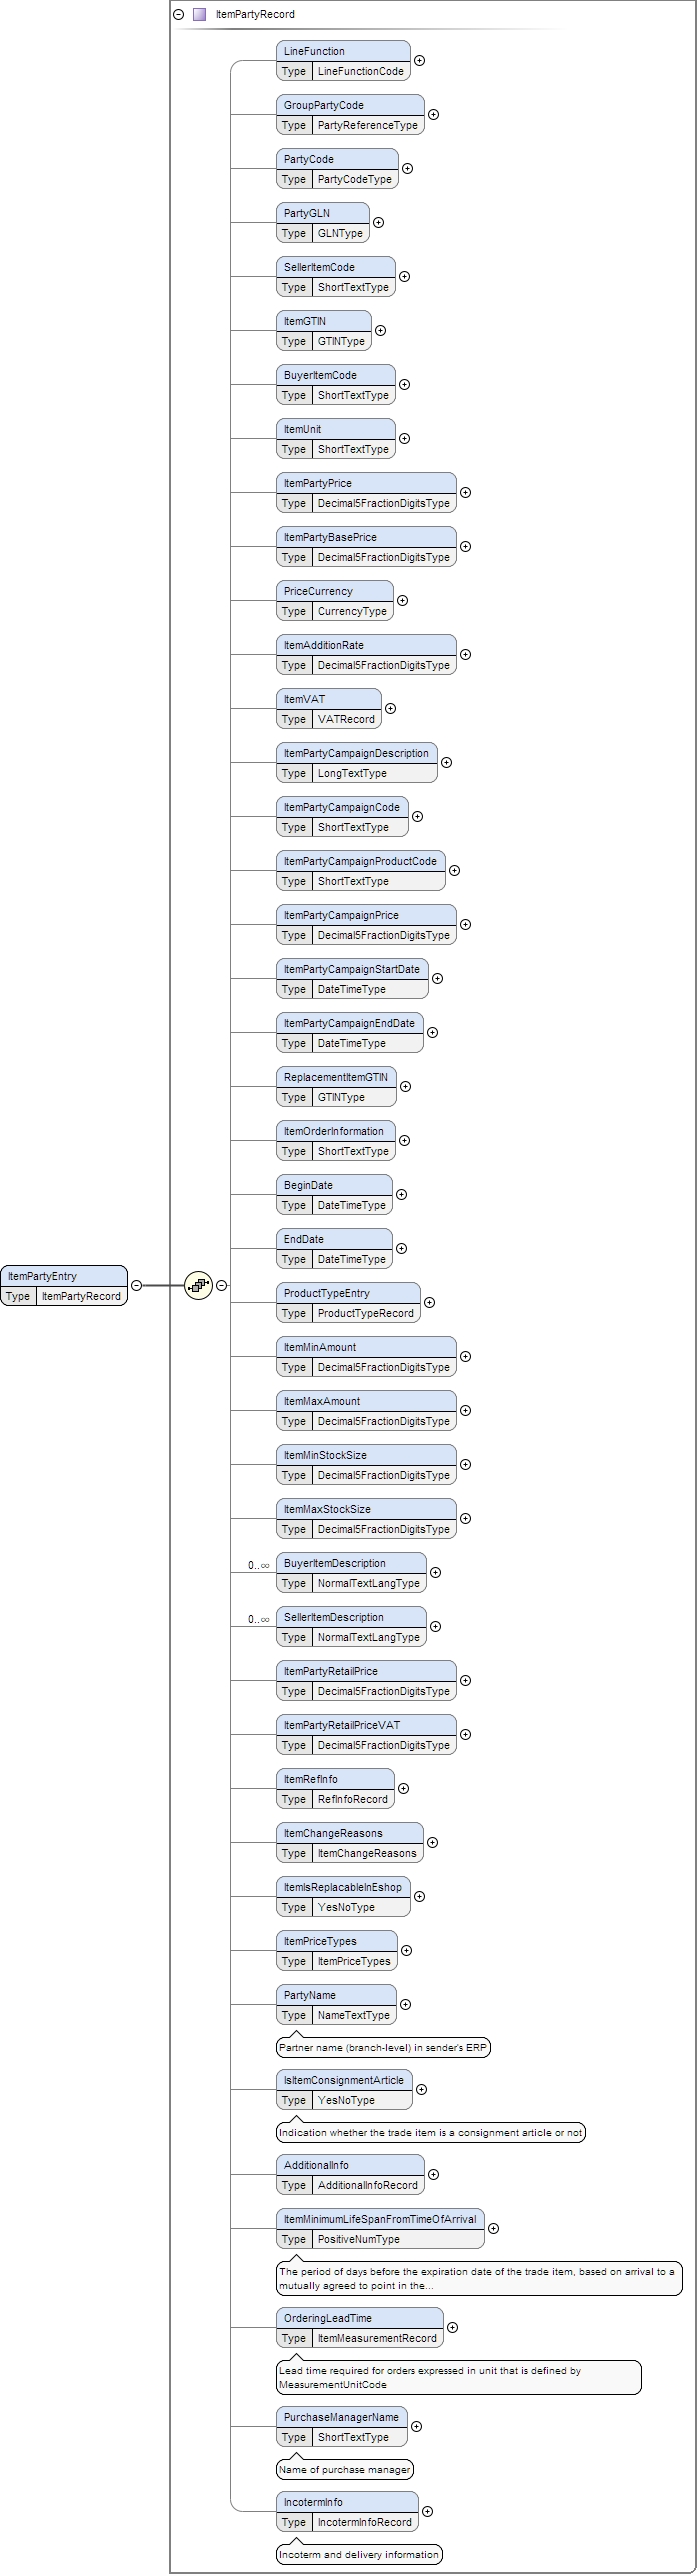698x2575 pixels.
Task: Click the VATRecord type label
Action: tap(346, 719)
